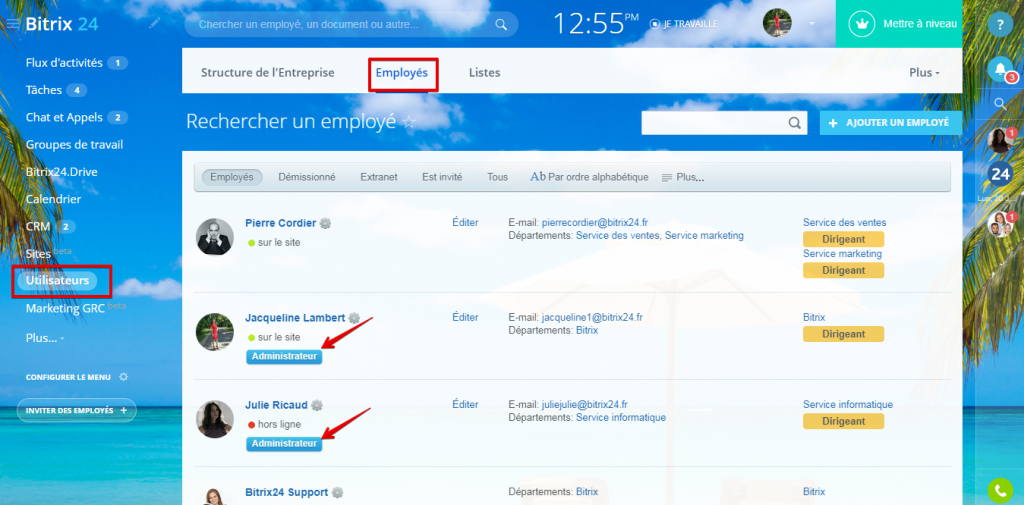Select the Employés filter pill
This screenshot has height=505, width=1024.
(x=232, y=177)
